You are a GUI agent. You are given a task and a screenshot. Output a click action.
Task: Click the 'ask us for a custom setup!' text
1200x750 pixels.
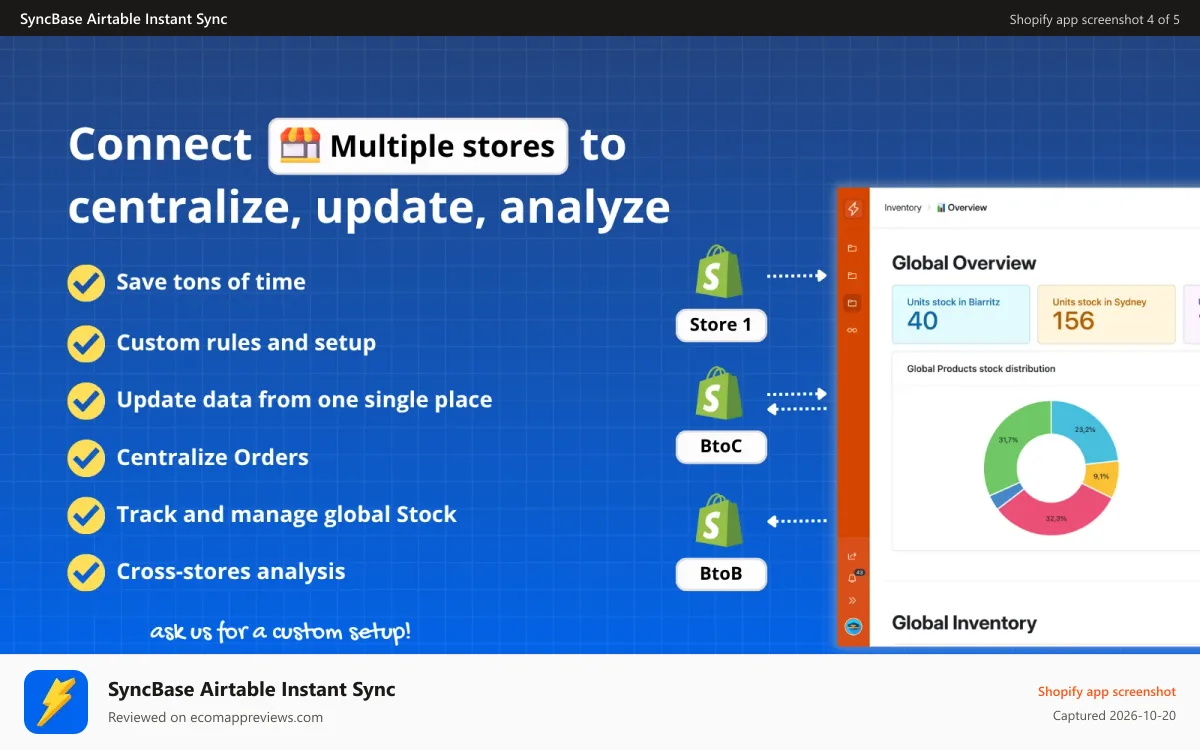coord(280,632)
